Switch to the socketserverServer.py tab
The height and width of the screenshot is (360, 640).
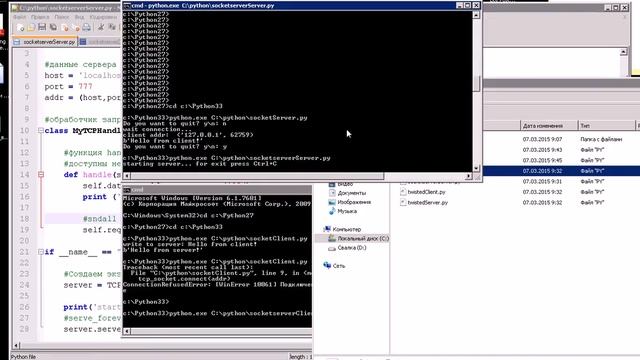coord(45,42)
